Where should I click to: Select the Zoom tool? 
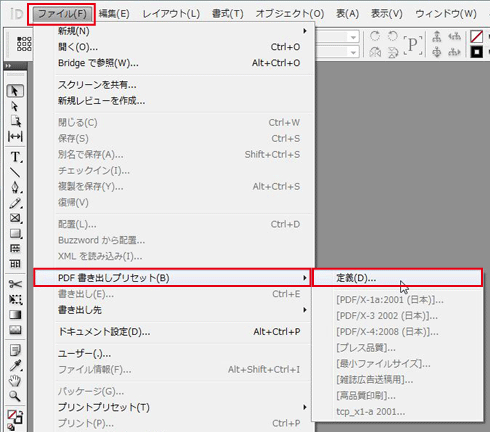[15, 396]
